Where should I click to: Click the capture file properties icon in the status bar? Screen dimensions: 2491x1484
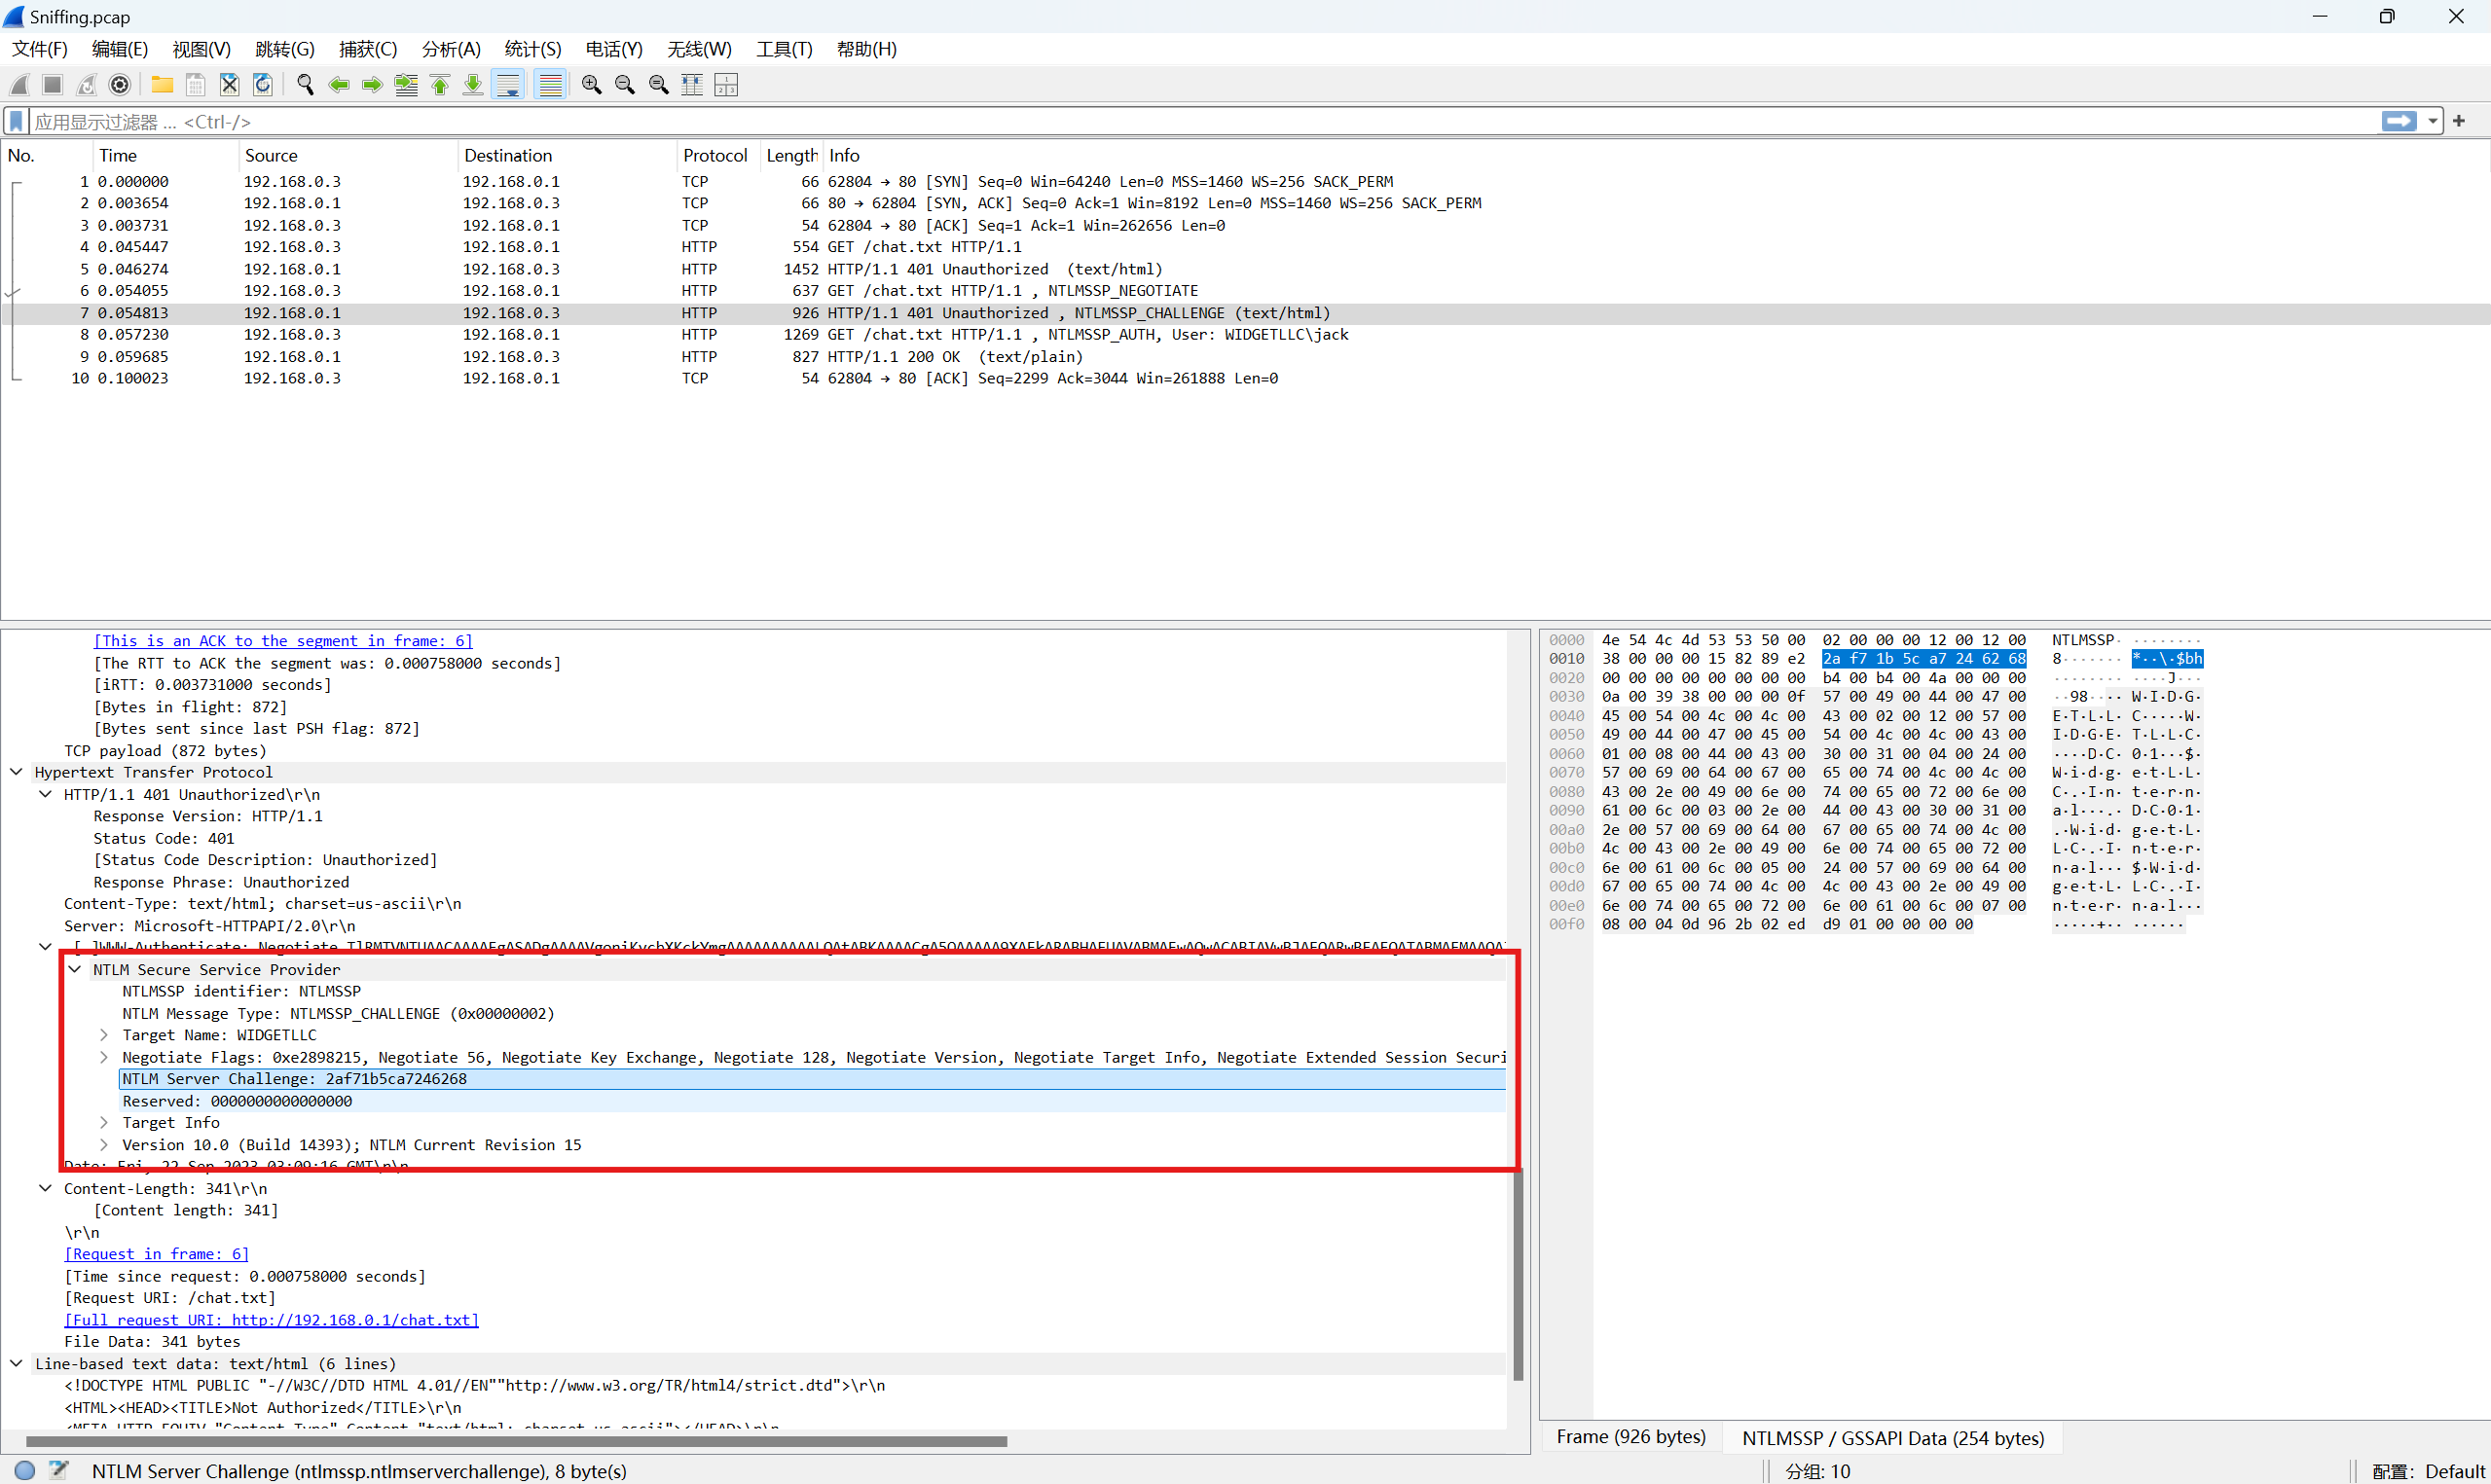pyautogui.click(x=59, y=1470)
